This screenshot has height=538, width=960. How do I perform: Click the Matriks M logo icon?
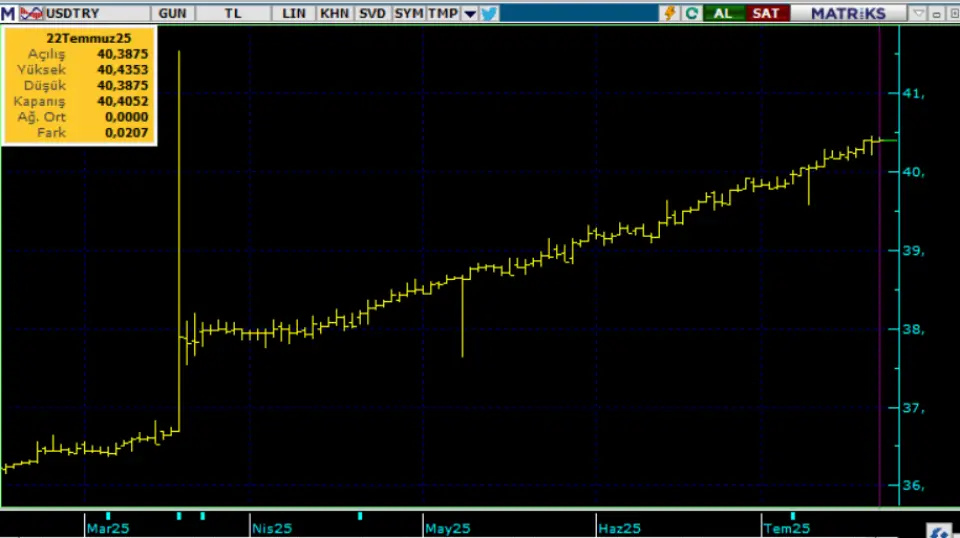coord(8,13)
